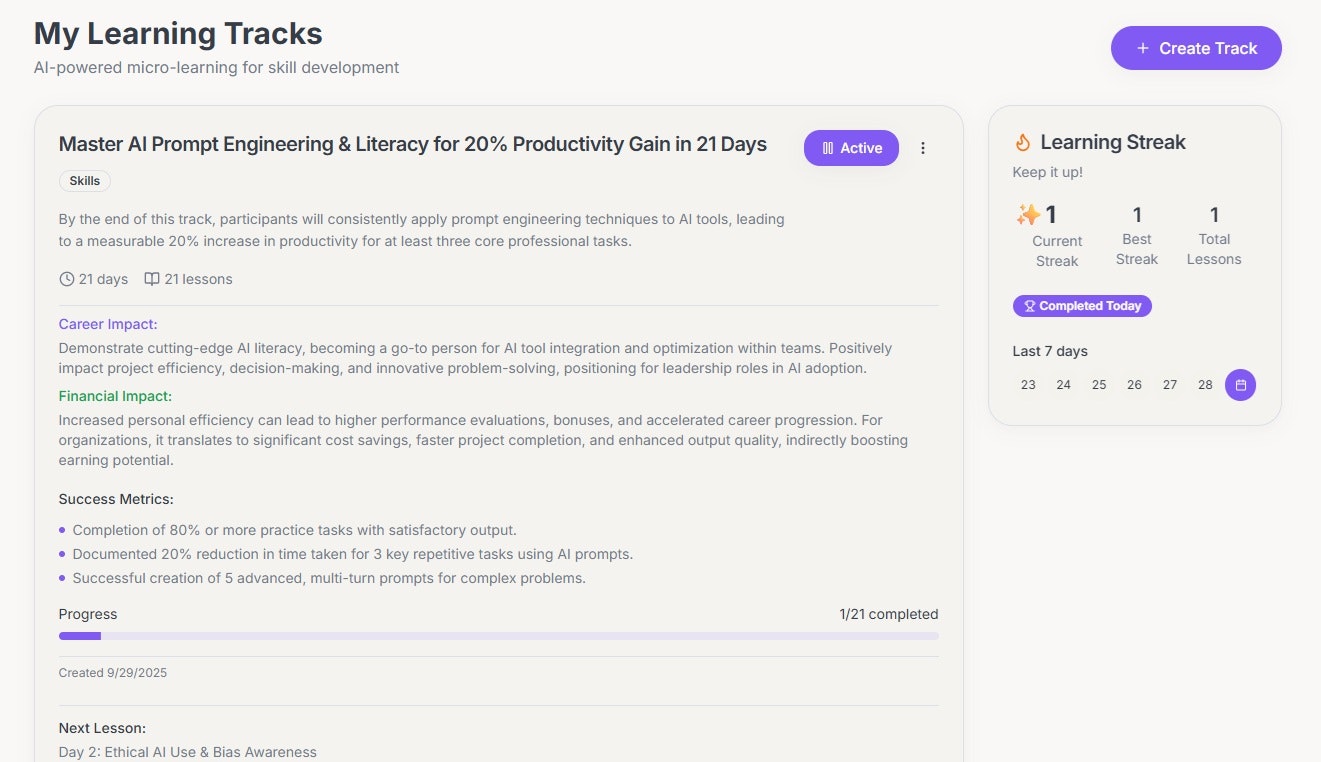Click the sparkle icon next to Current Streak

pos(1028,213)
